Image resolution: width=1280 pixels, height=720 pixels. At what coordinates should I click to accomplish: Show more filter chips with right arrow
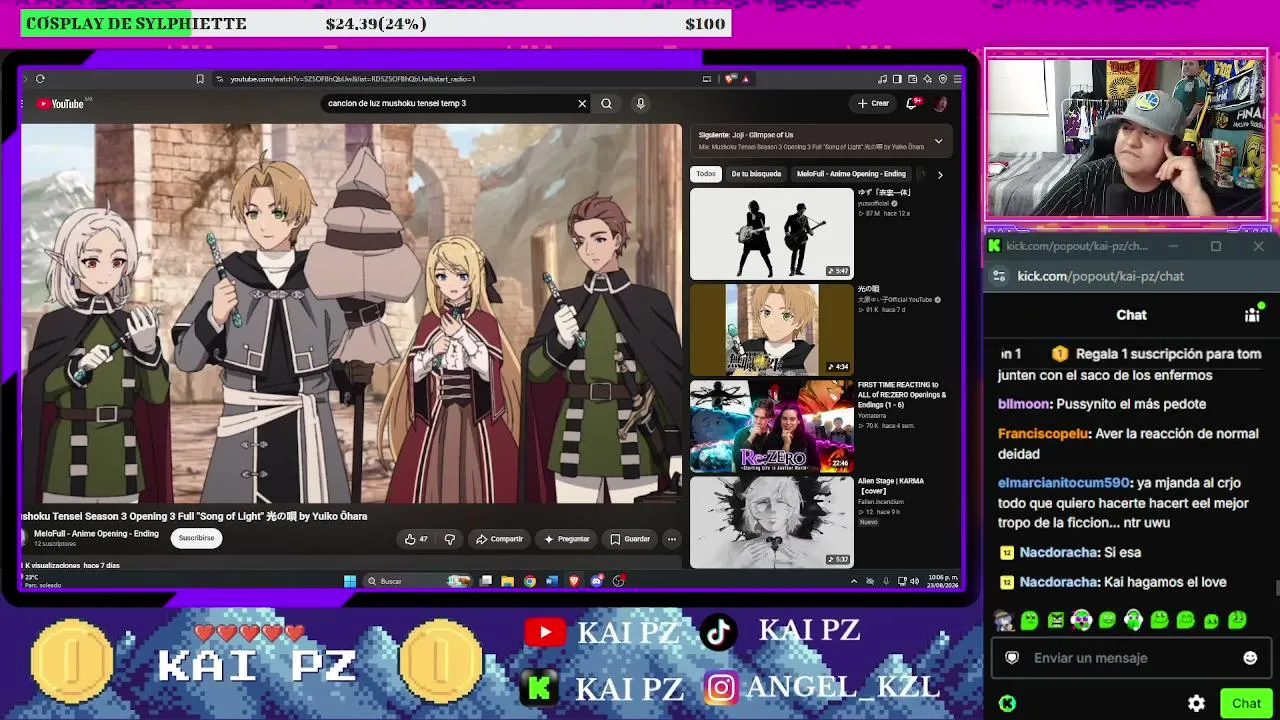coord(940,175)
